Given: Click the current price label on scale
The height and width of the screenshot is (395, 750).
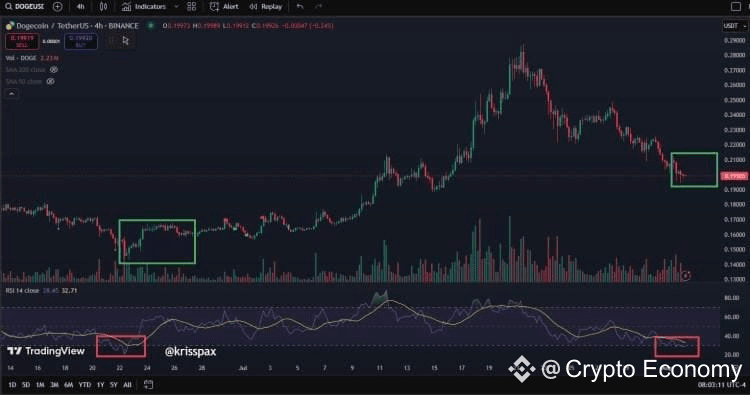Looking at the screenshot, I should pos(734,176).
